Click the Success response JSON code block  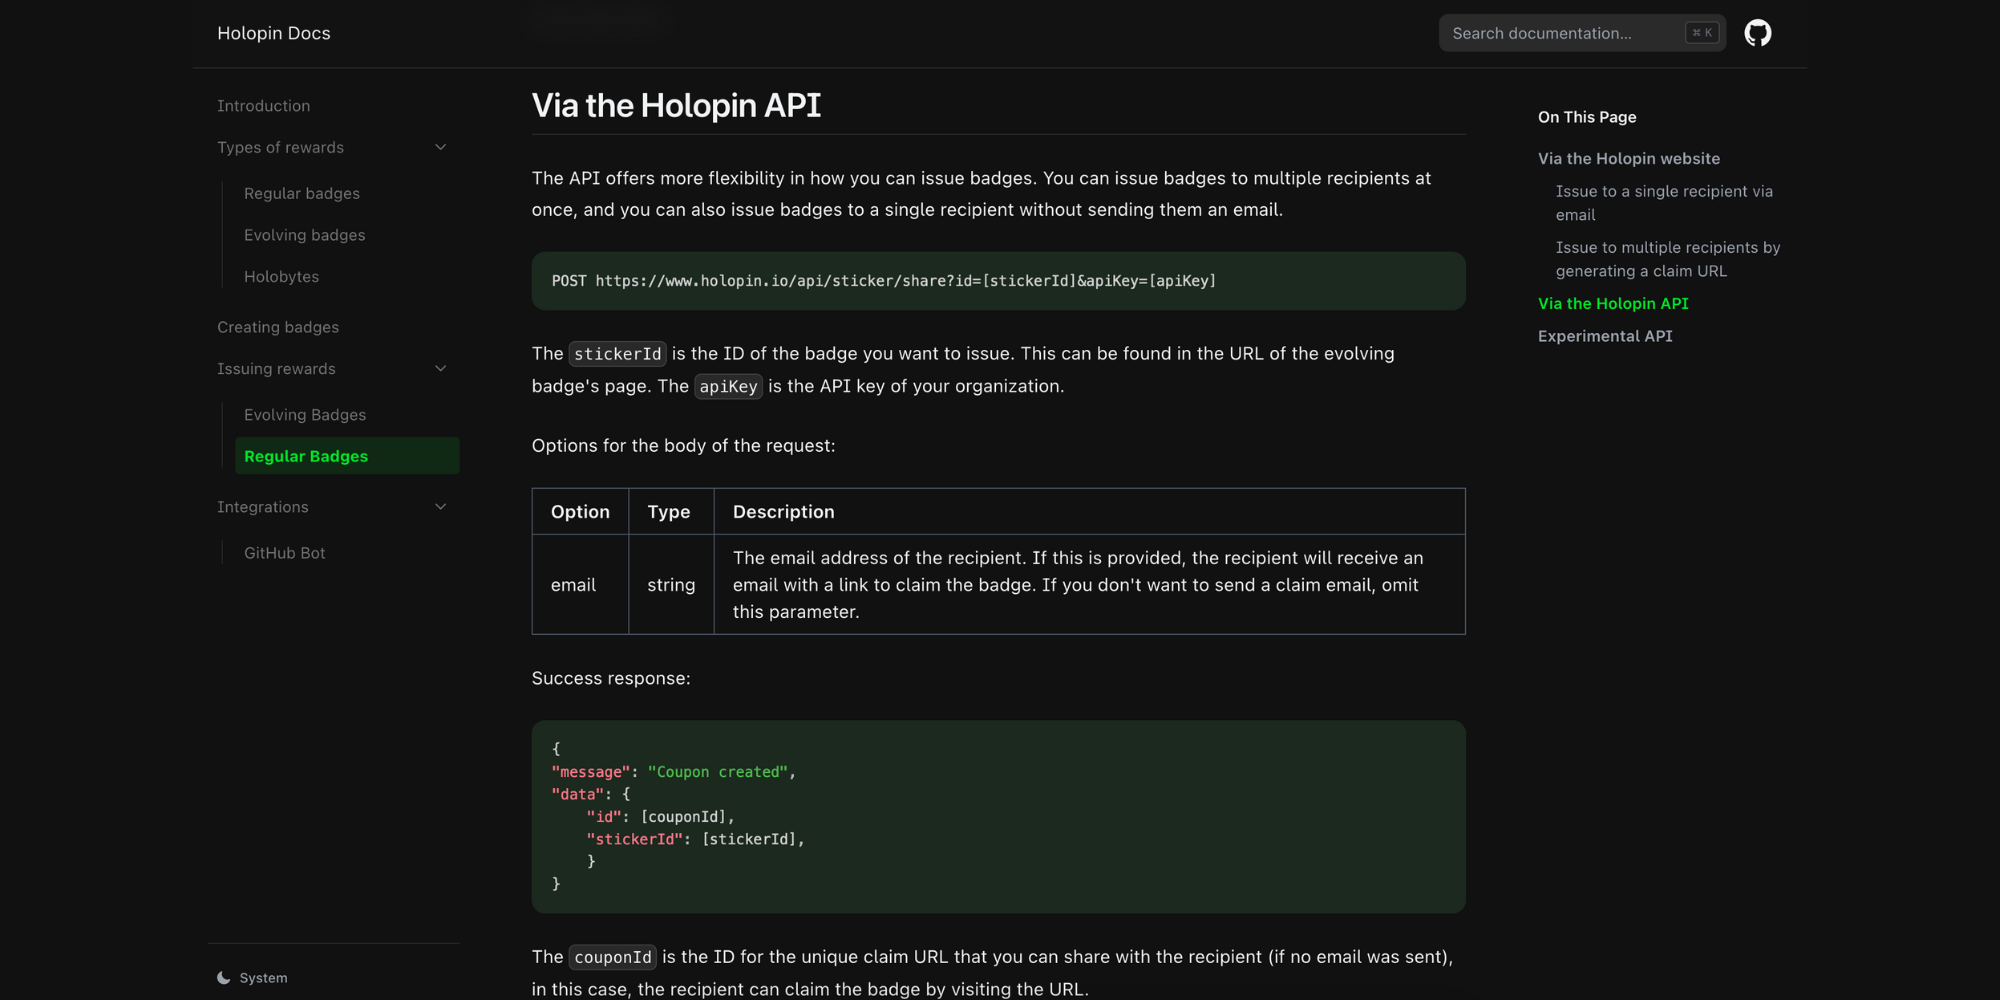pos(998,817)
